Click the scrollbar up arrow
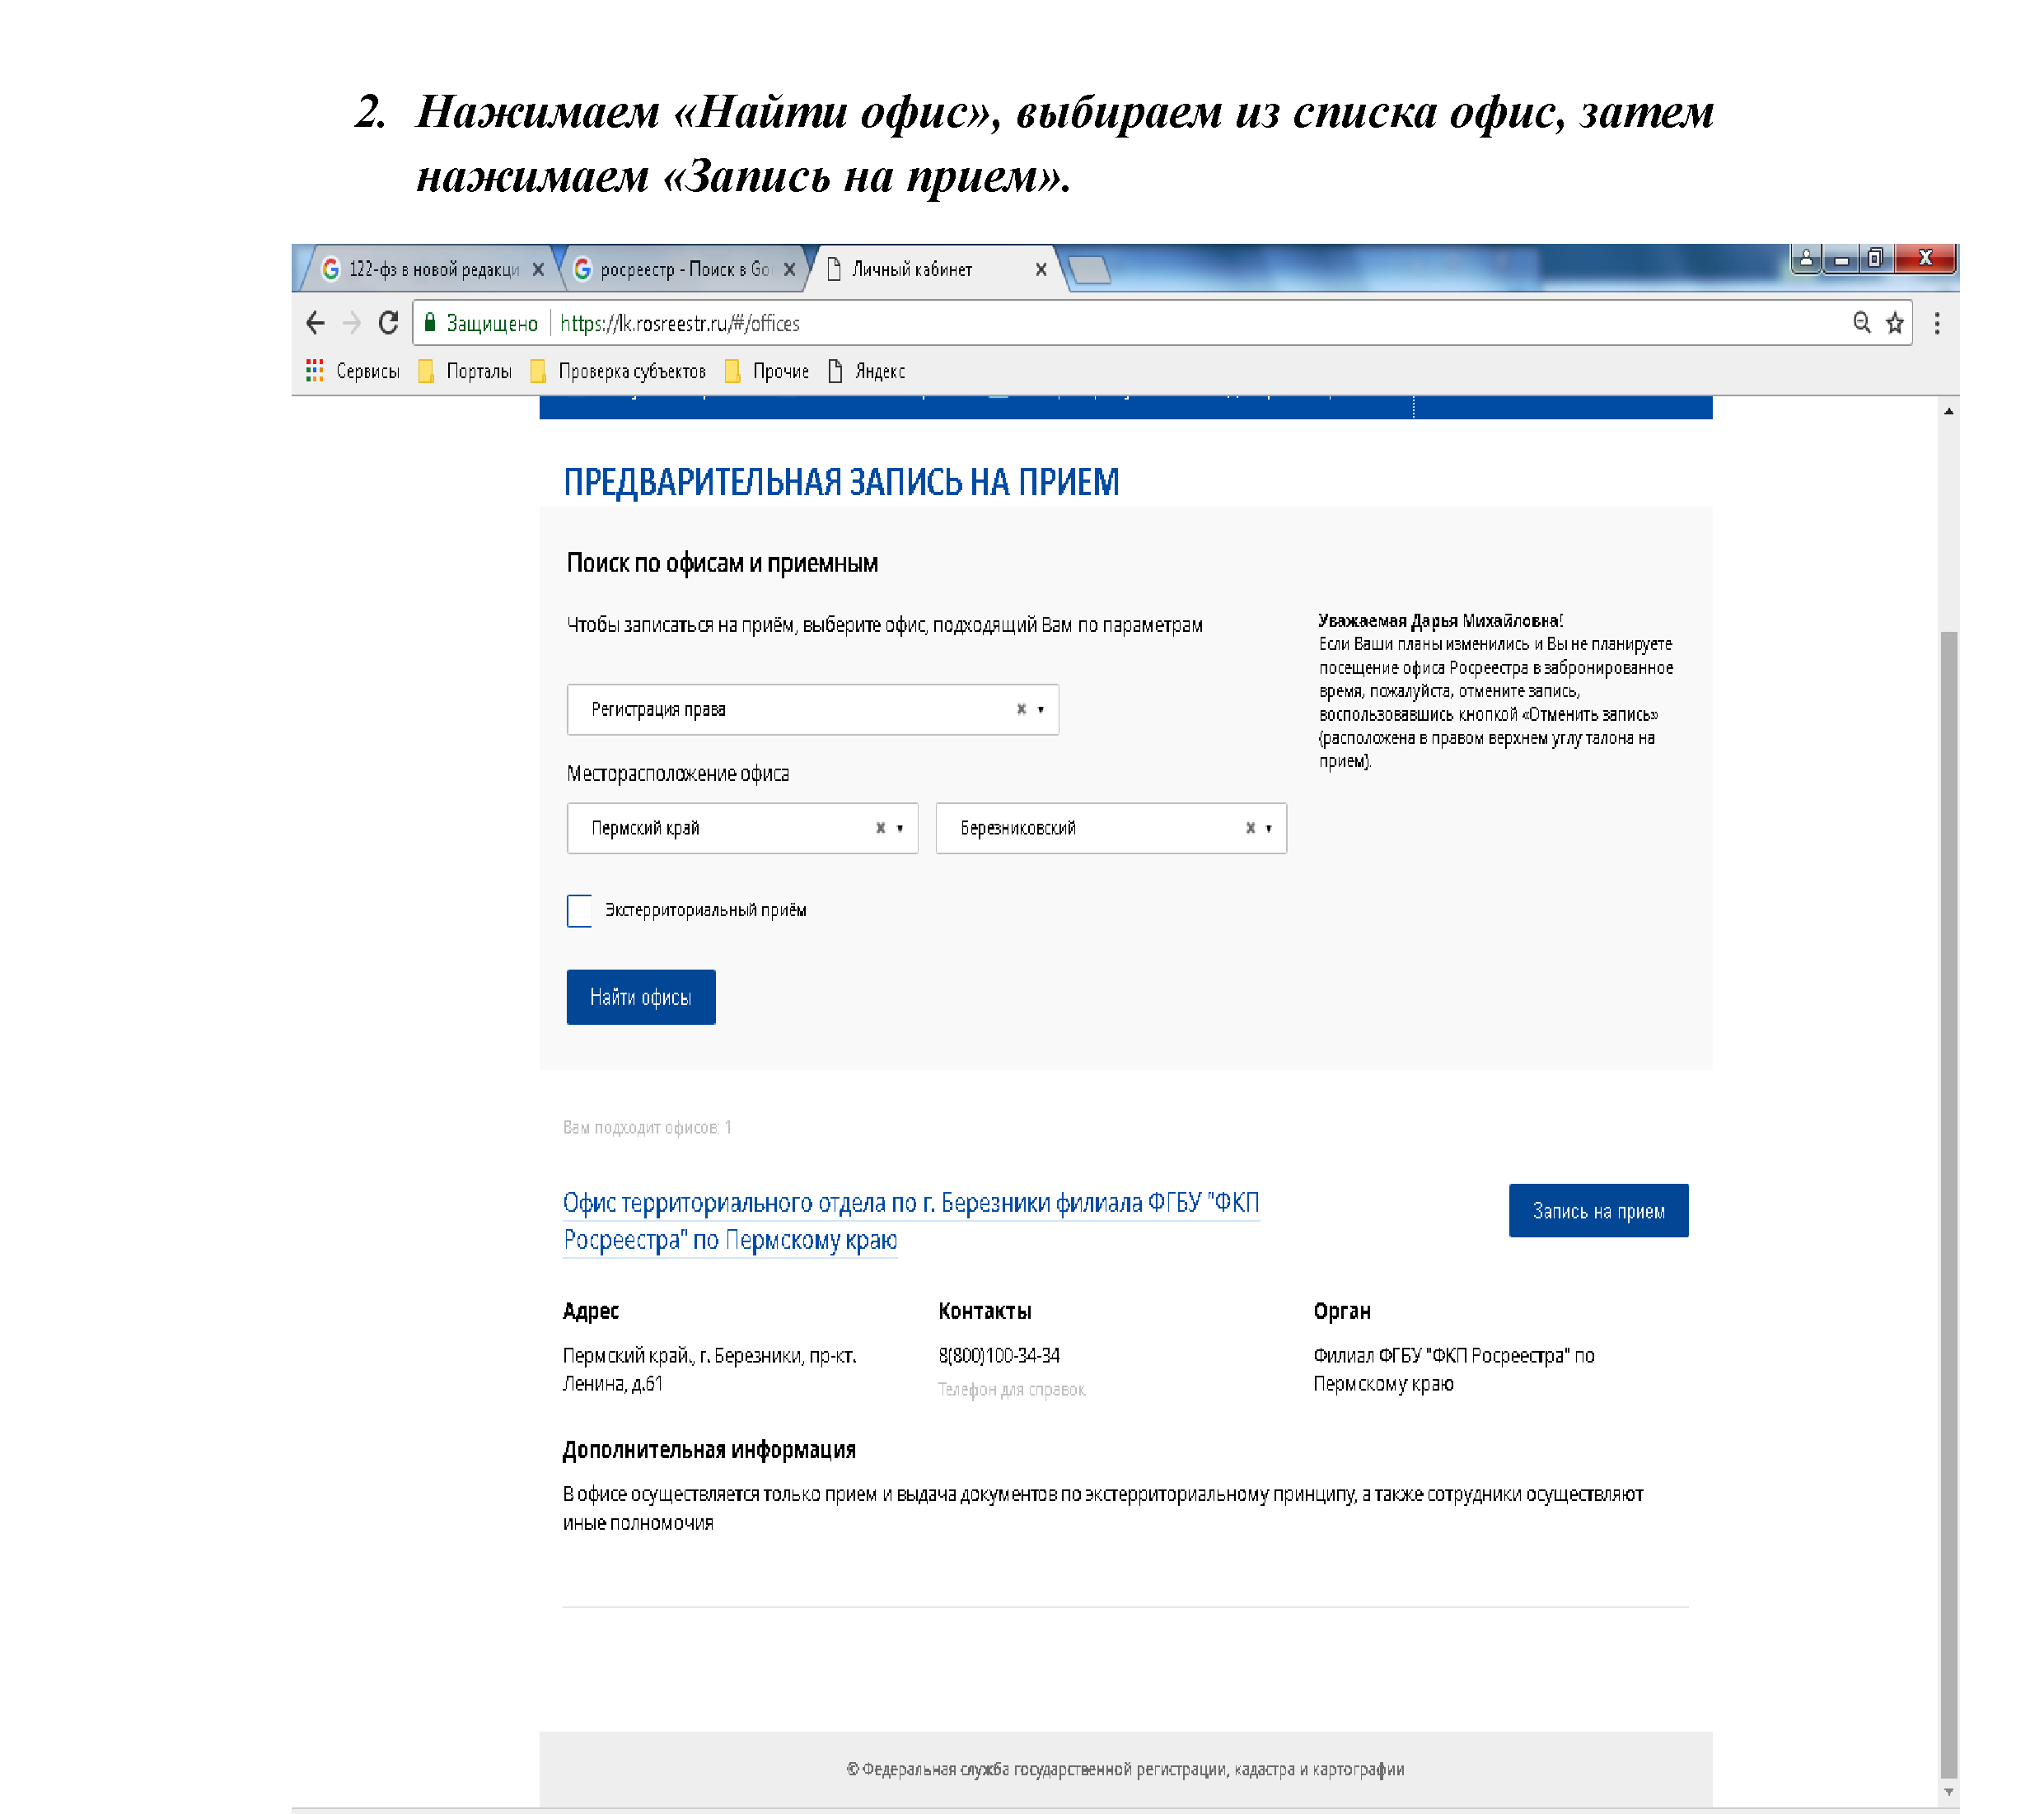This screenshot has width=2044, height=1814. coord(1948,411)
